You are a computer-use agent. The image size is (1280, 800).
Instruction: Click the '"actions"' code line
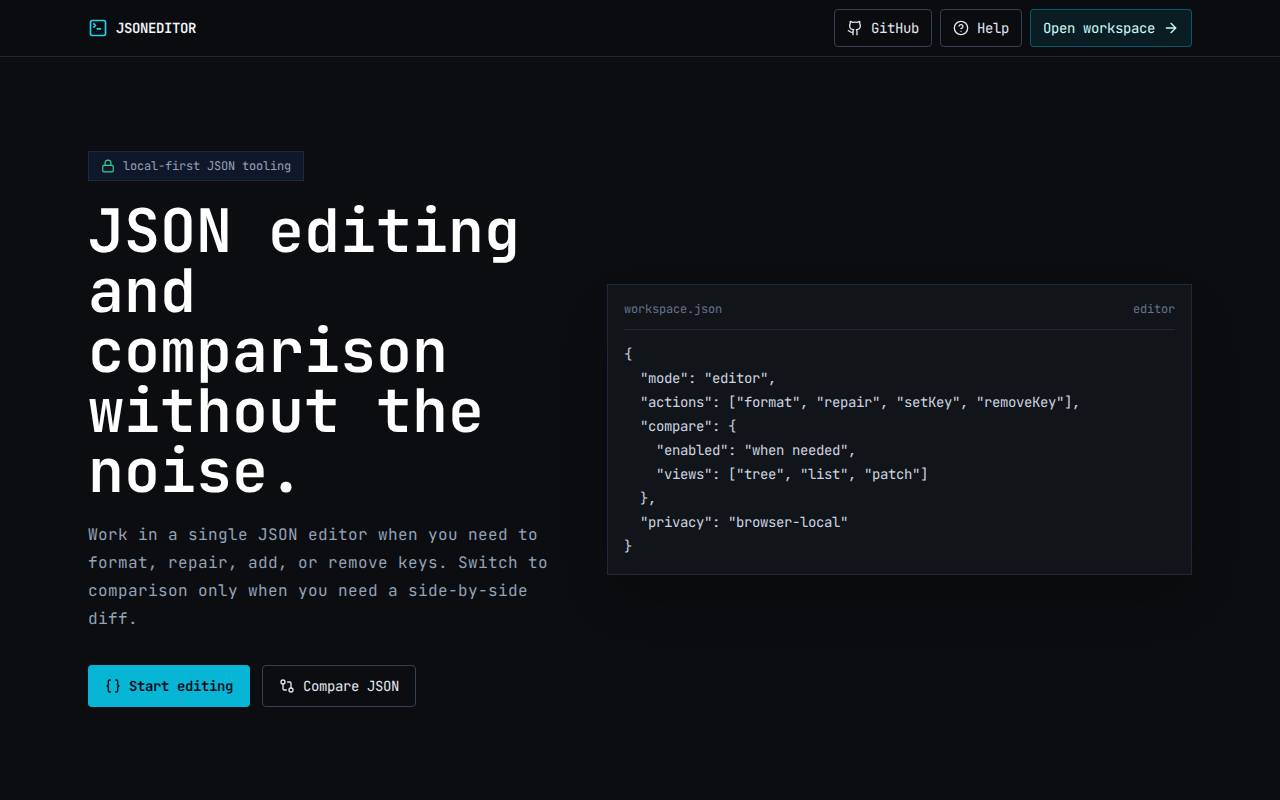(860, 402)
